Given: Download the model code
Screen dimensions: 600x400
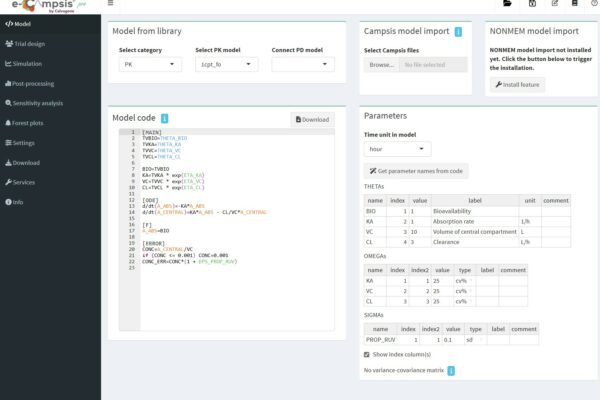Looking at the screenshot, I should click(x=311, y=119).
